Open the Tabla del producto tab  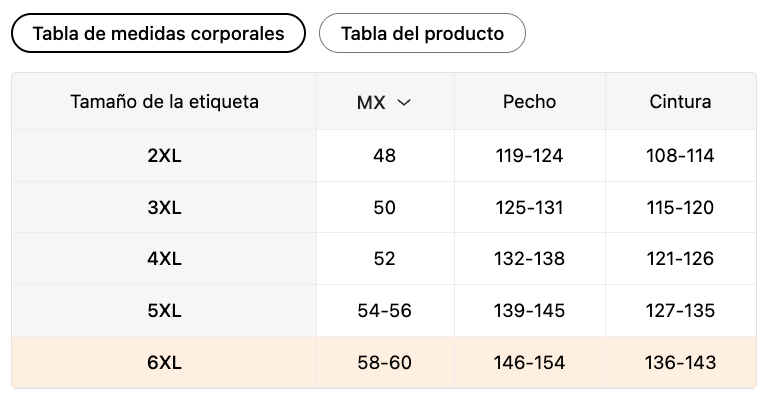click(x=422, y=33)
